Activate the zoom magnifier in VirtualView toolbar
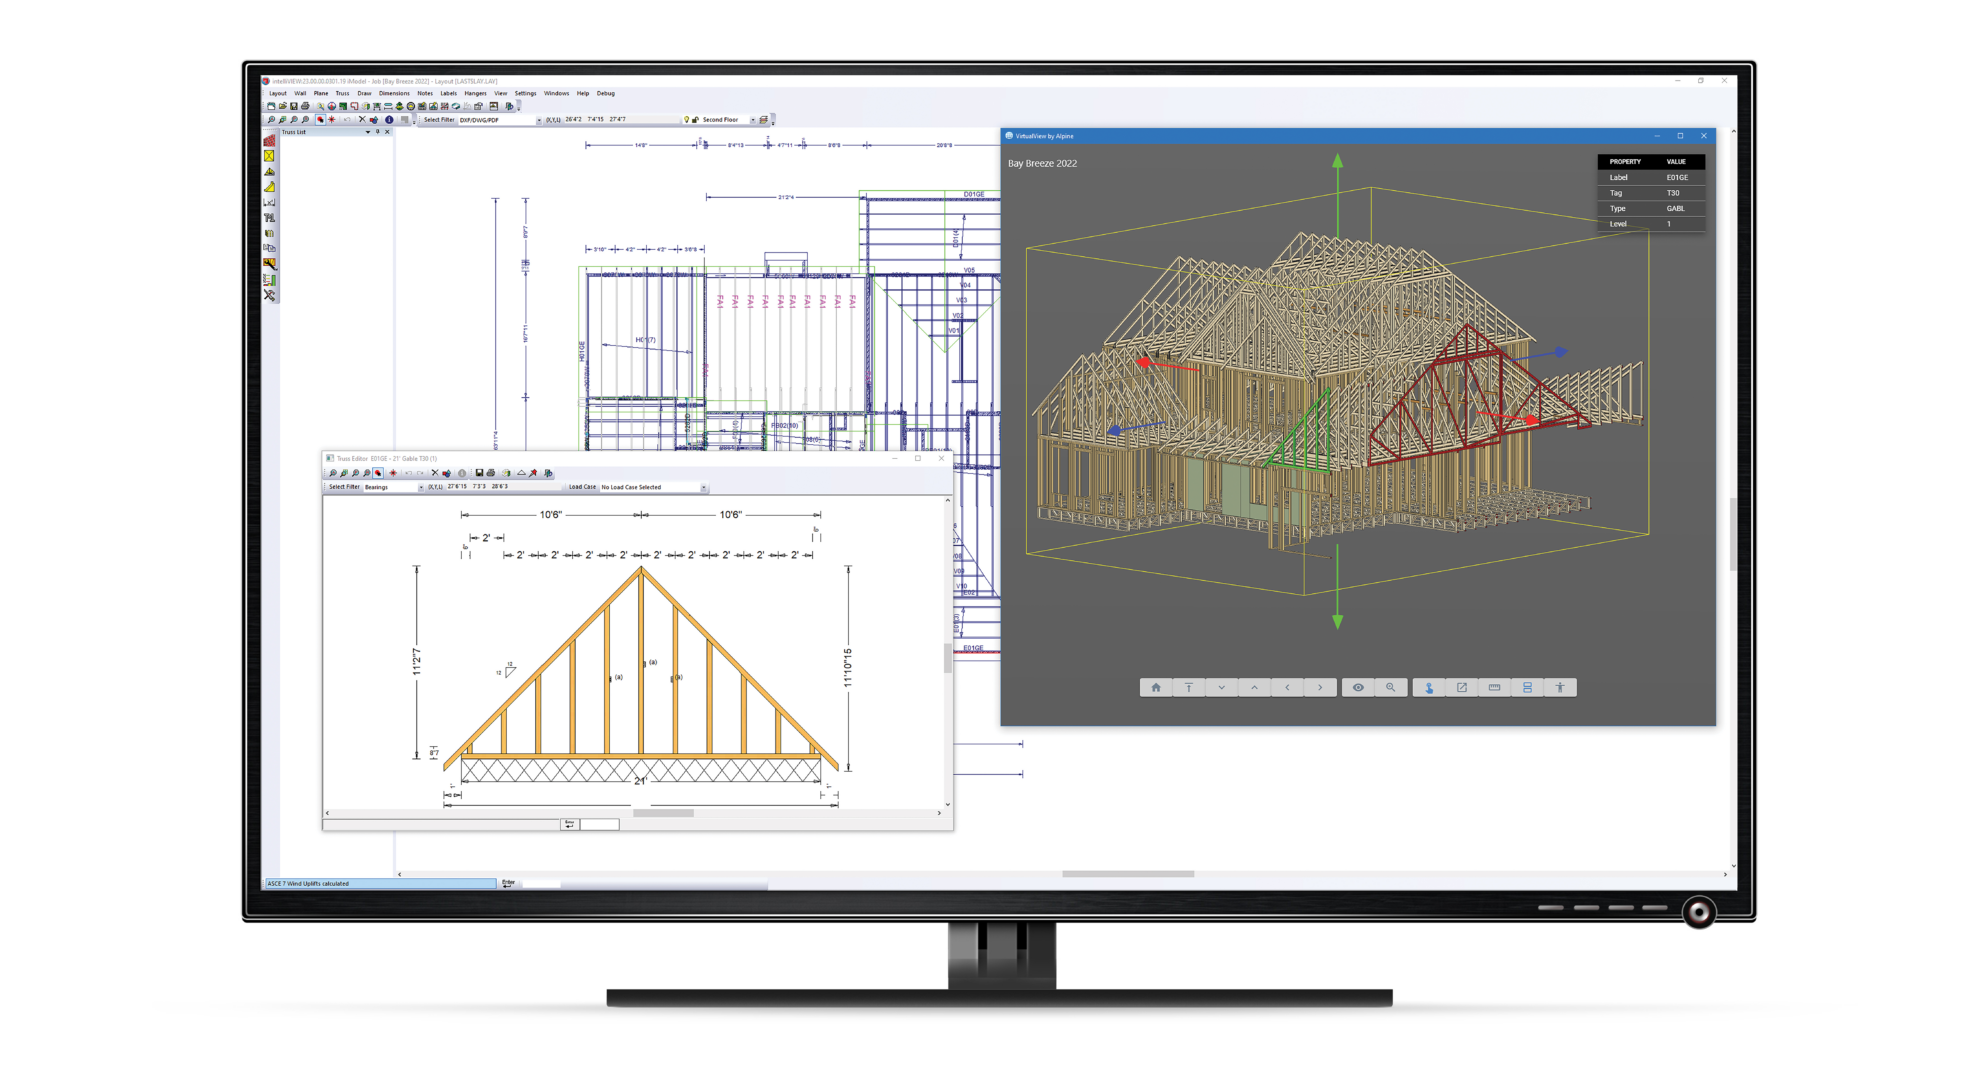Viewport: 1980px width, 1086px height. (1391, 688)
